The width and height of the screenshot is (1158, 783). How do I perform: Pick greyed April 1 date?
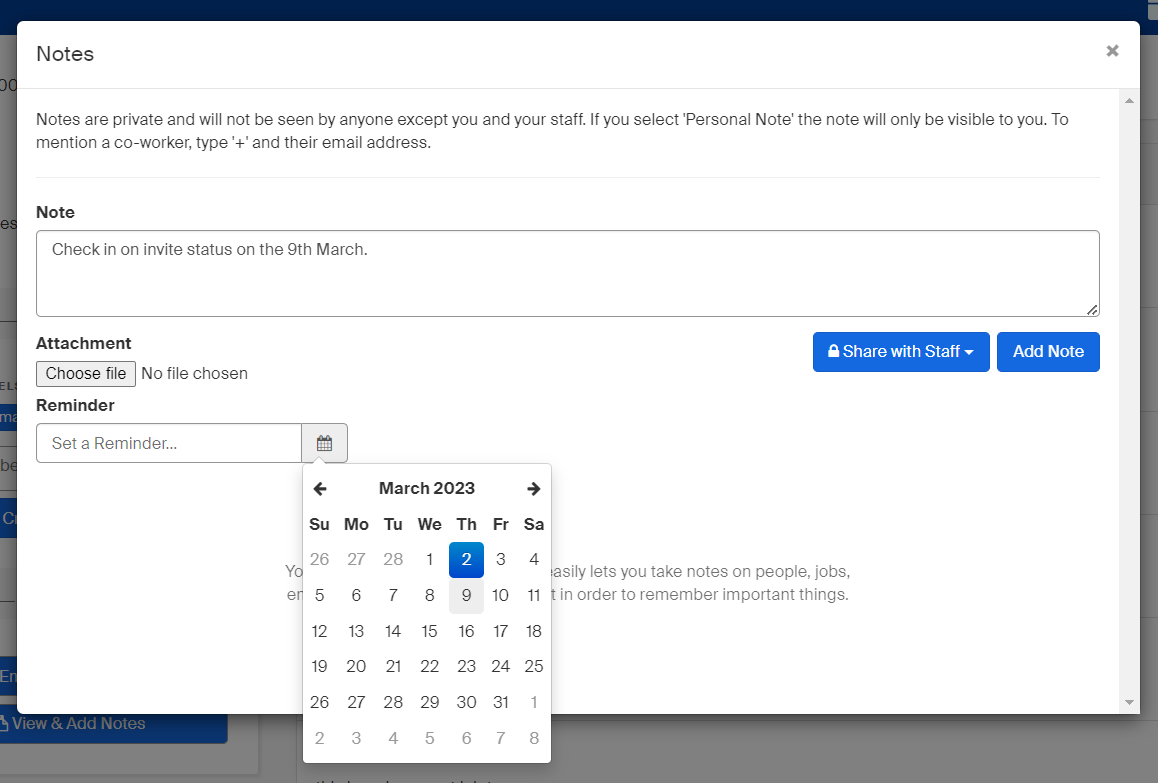[x=534, y=702]
